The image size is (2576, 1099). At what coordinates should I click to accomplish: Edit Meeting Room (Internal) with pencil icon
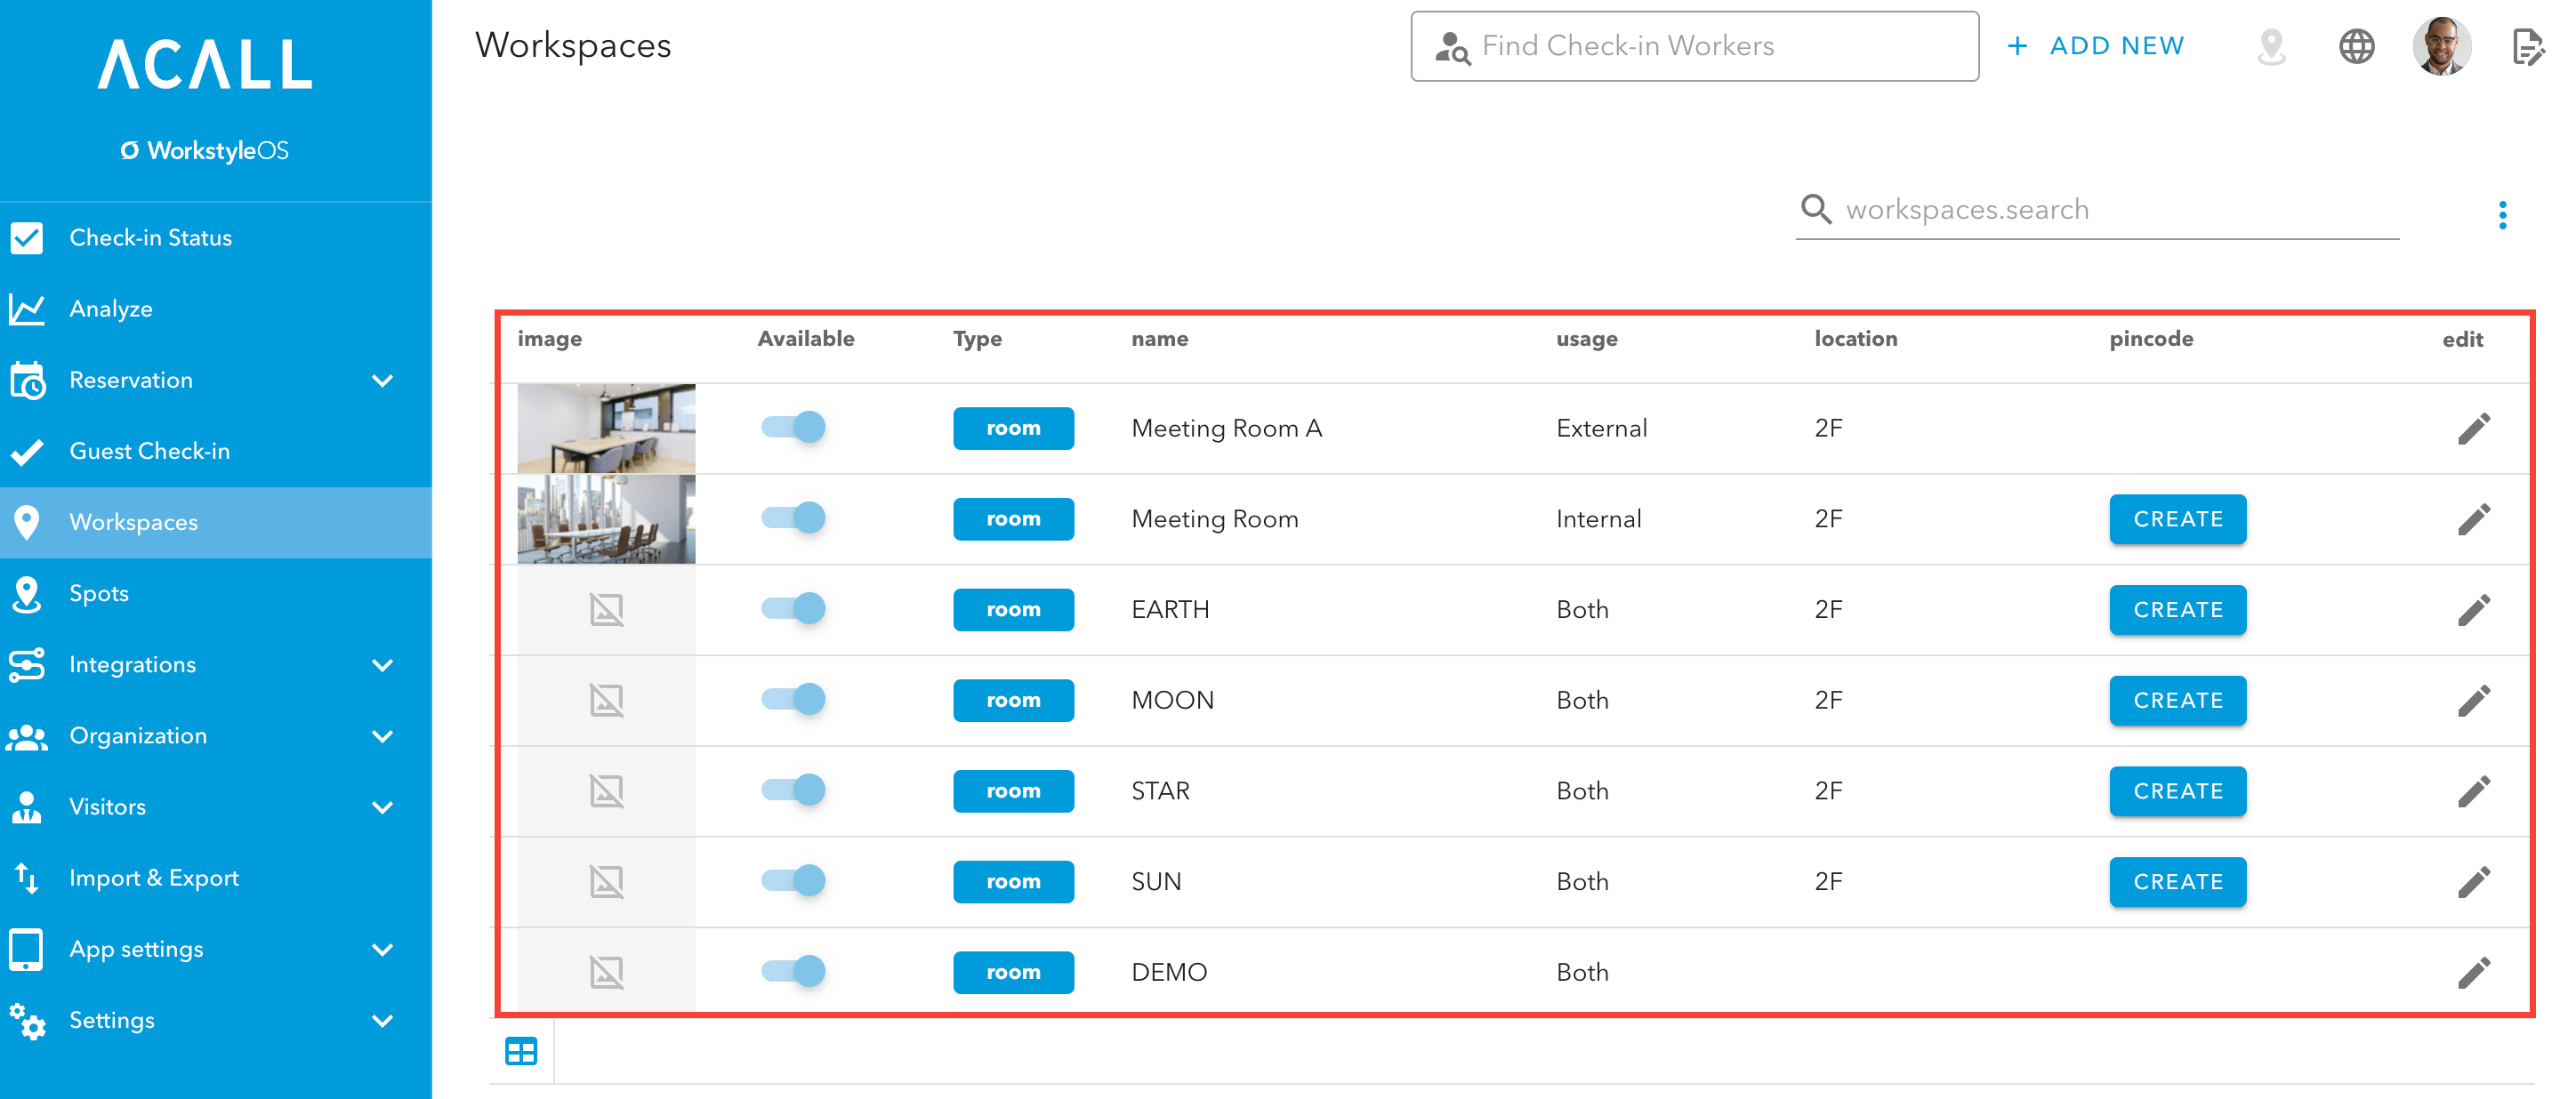(2474, 519)
